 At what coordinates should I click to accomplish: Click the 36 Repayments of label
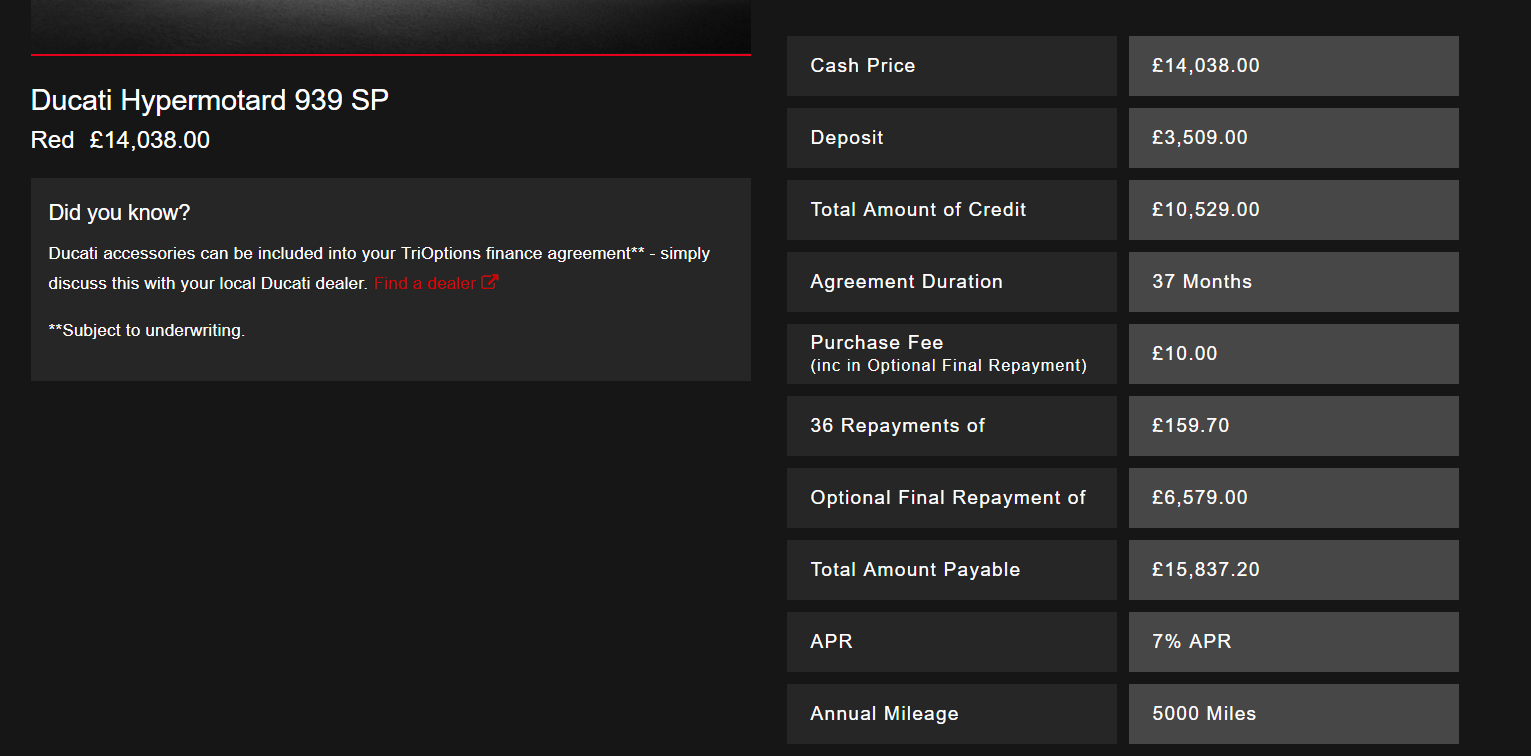(x=898, y=426)
